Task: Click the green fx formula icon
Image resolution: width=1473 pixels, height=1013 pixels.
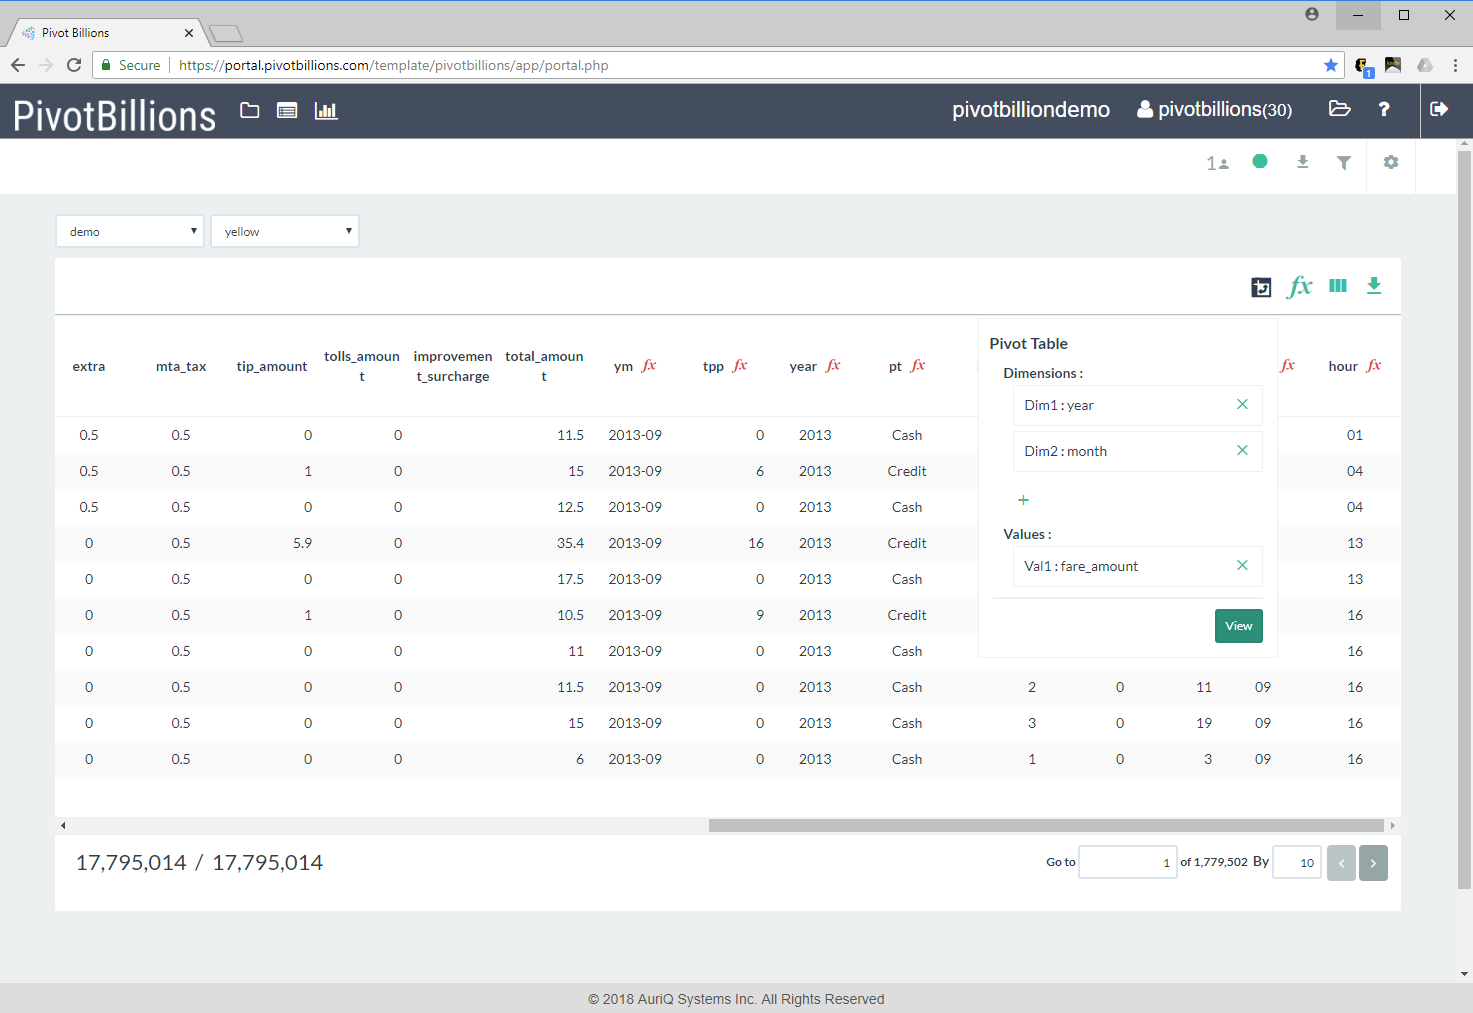Action: point(1300,287)
